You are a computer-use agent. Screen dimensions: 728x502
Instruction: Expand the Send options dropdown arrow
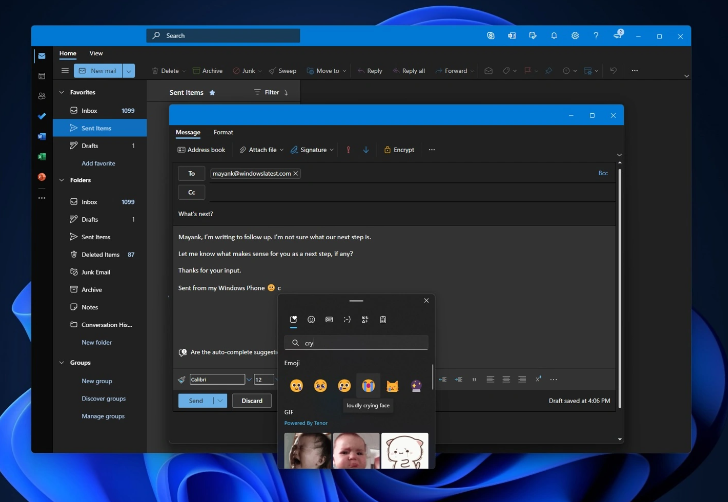pyautogui.click(x=220, y=400)
